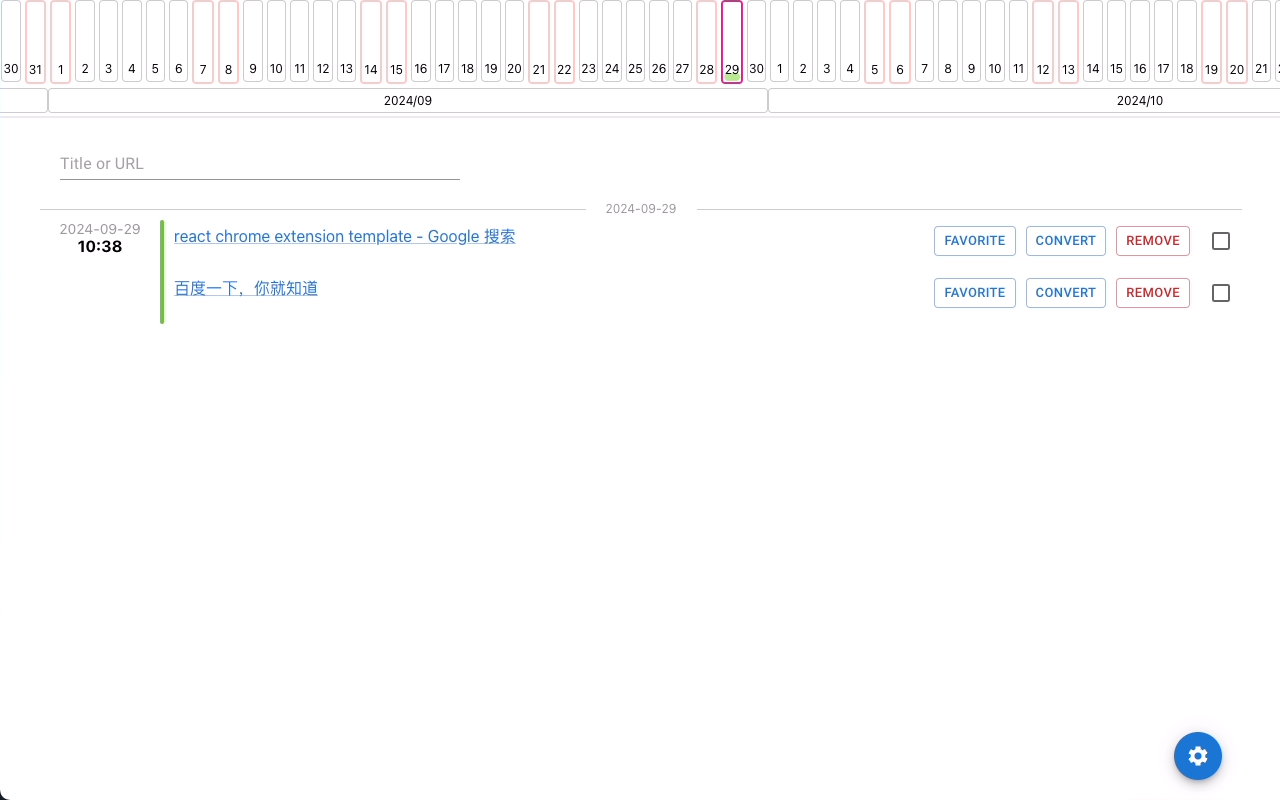Favorite the 百度一下 entry
1280x800 pixels.
[x=974, y=292]
